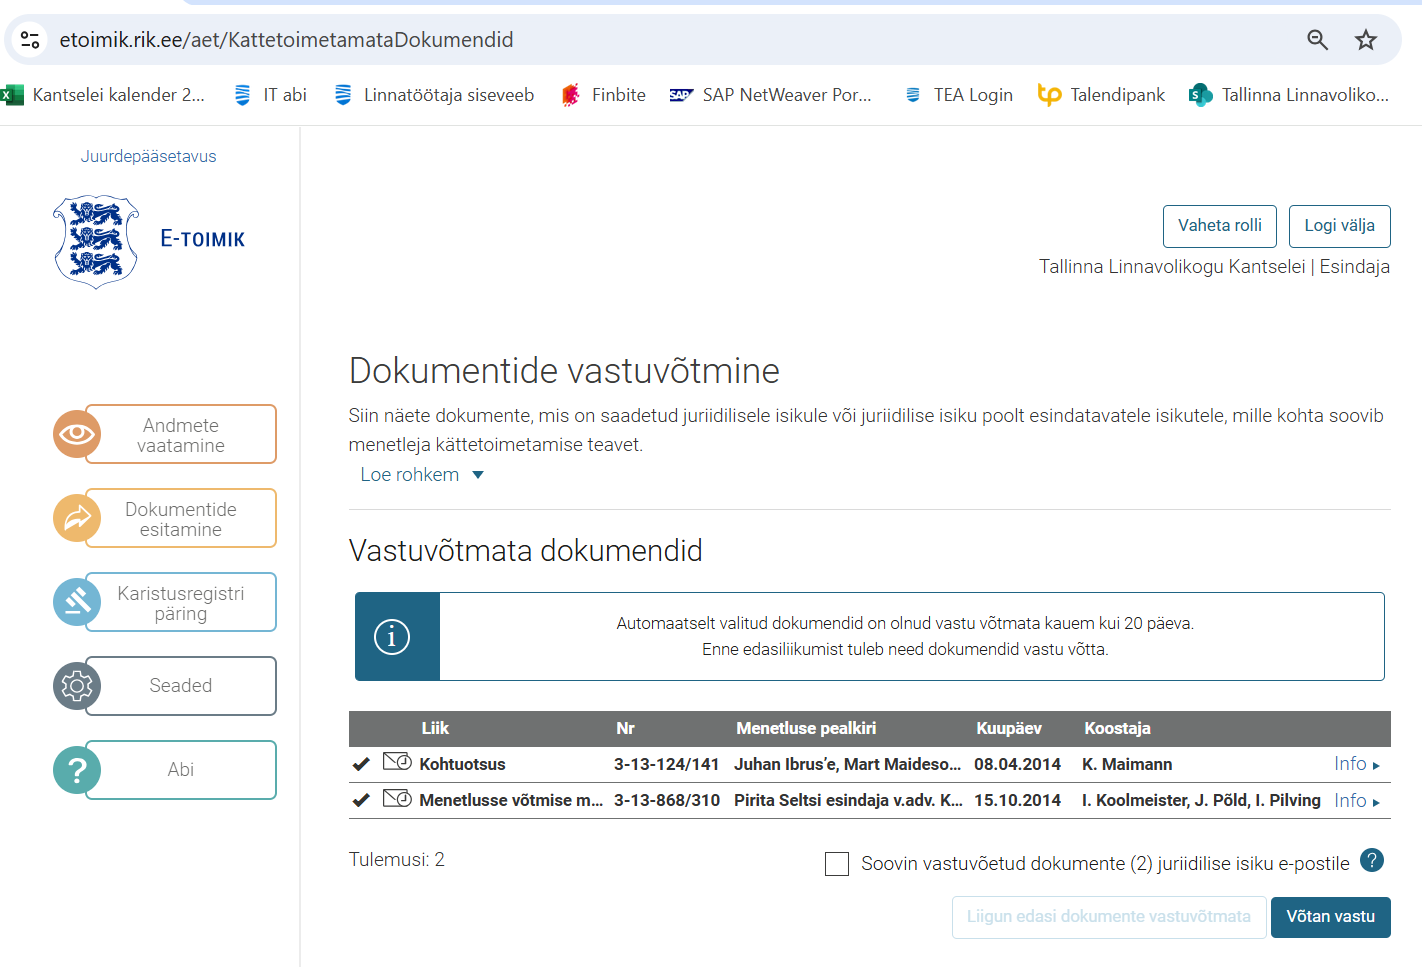
Task: Click the Vaheta rolli button
Action: click(x=1219, y=226)
